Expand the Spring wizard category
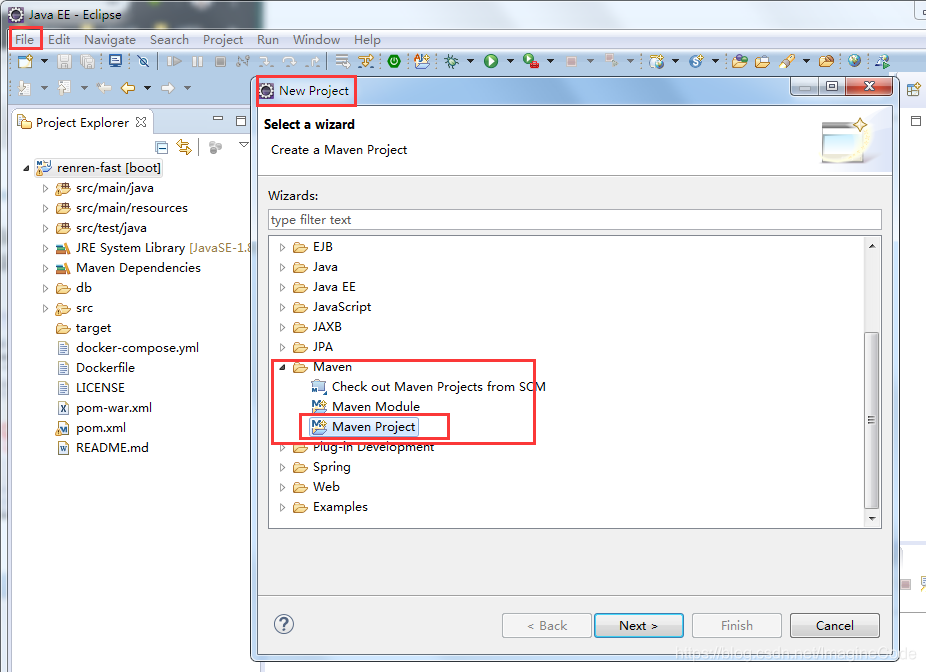The image size is (926, 672). tap(282, 467)
